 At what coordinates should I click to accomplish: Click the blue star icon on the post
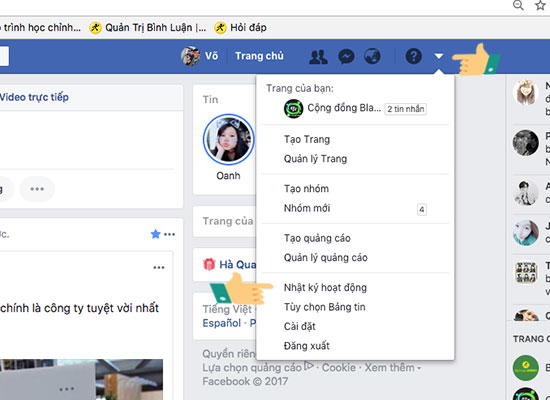(x=155, y=234)
